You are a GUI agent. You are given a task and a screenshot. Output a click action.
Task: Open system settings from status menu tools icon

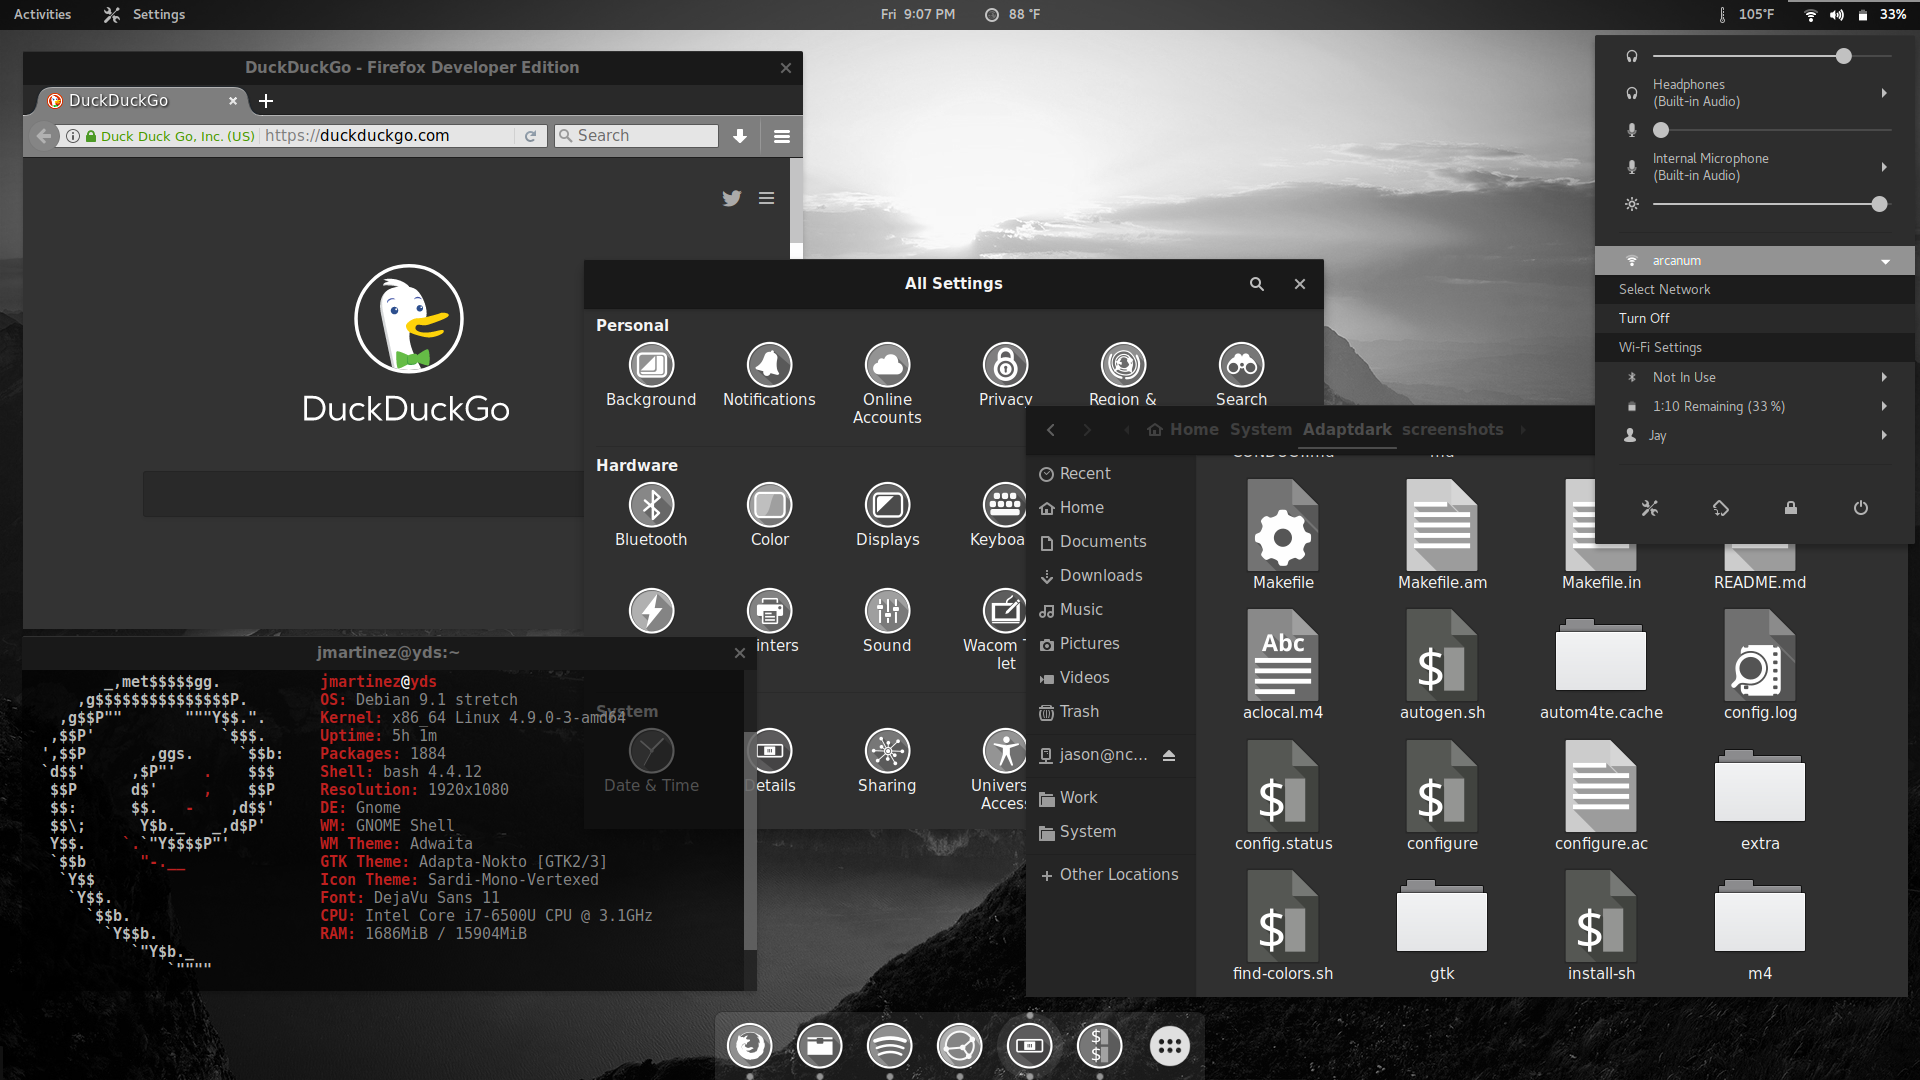point(1650,508)
